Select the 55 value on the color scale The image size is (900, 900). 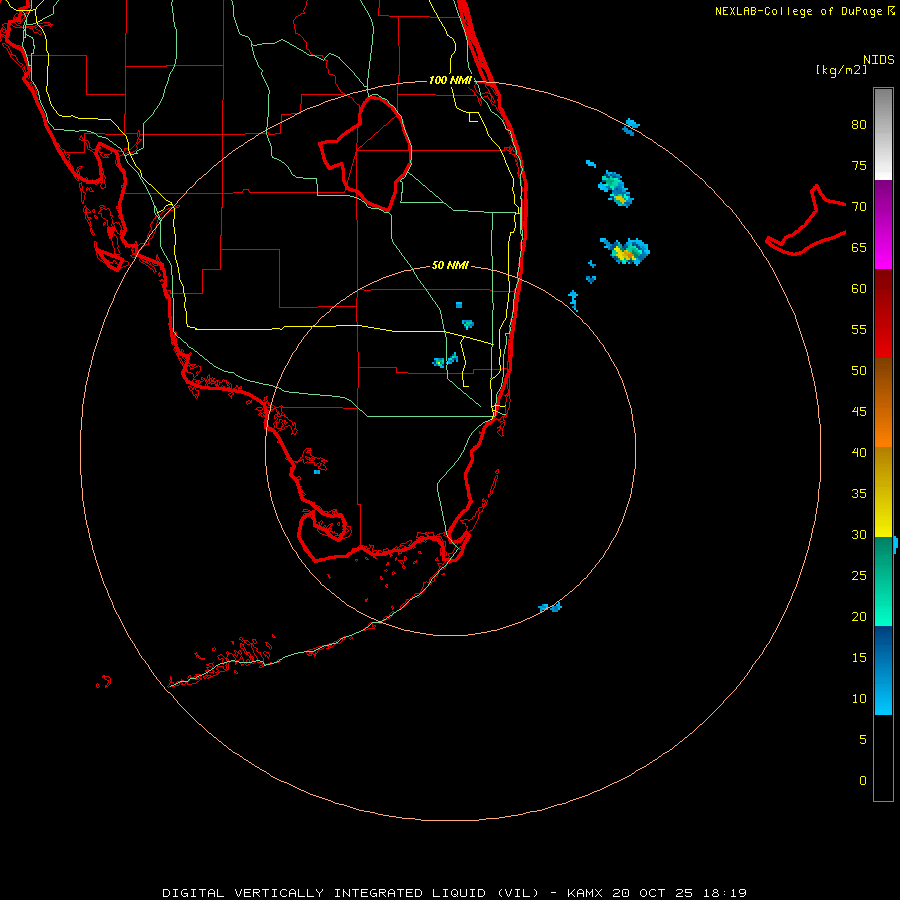pos(859,329)
